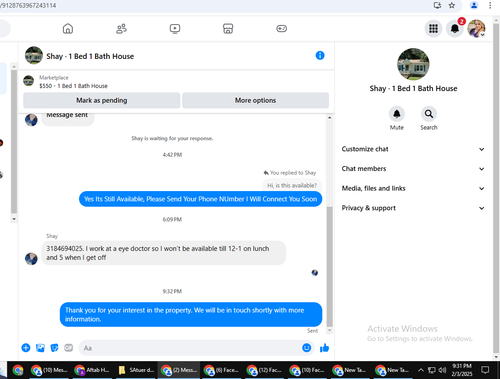Open volume icon in system tray
The height and width of the screenshot is (379, 500).
442,370
